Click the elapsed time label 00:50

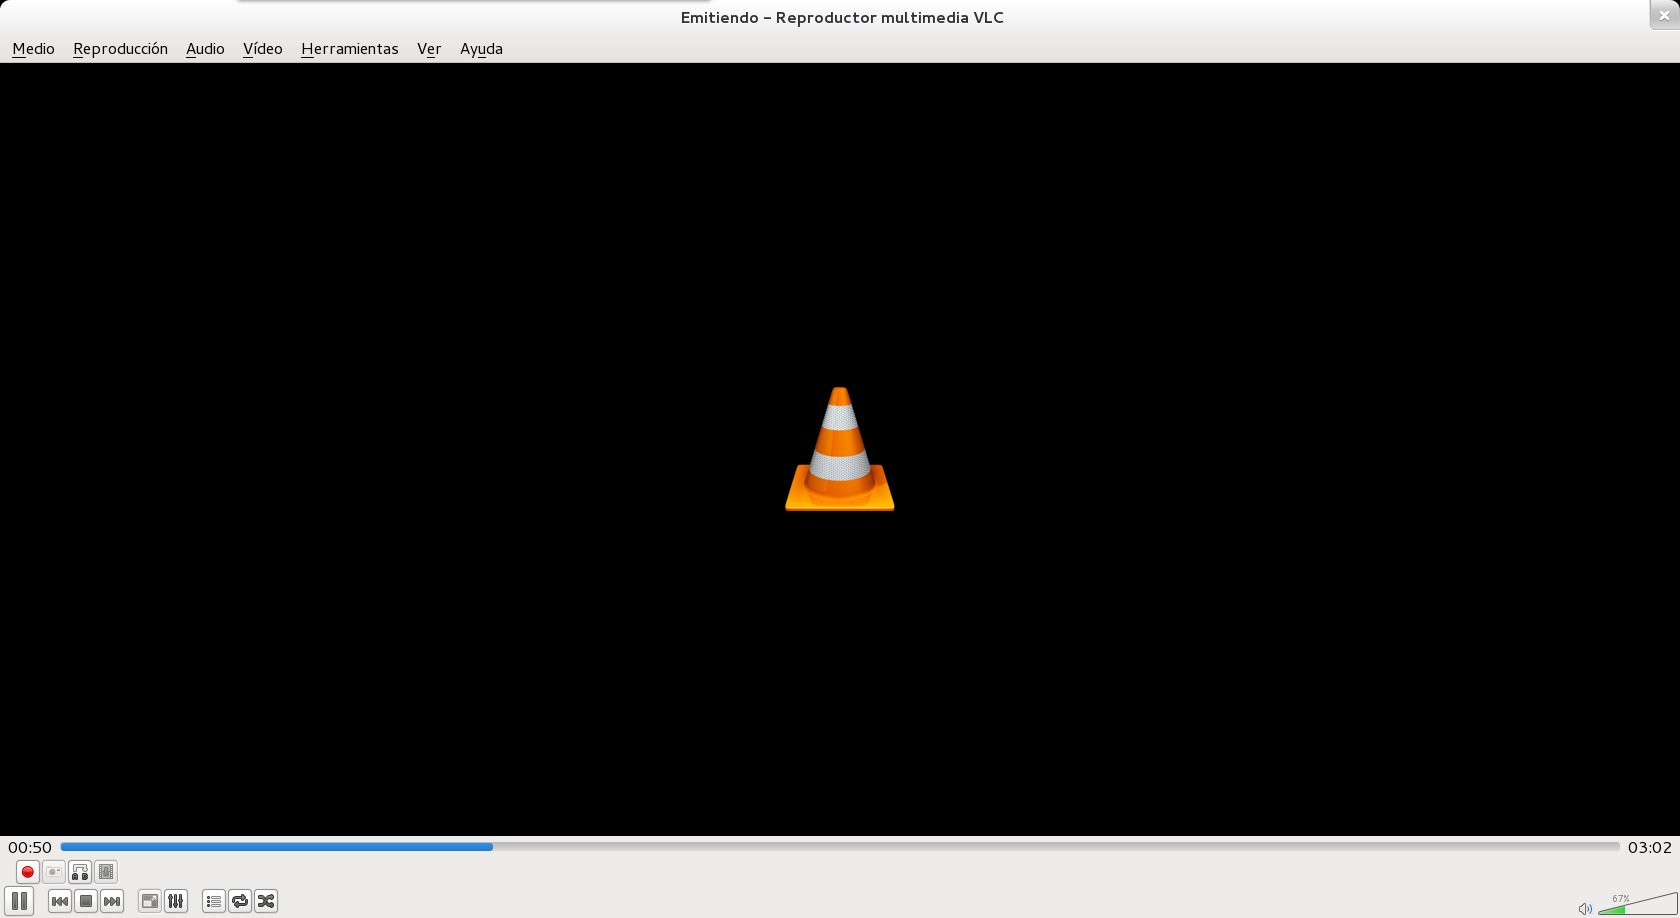pyautogui.click(x=30, y=847)
